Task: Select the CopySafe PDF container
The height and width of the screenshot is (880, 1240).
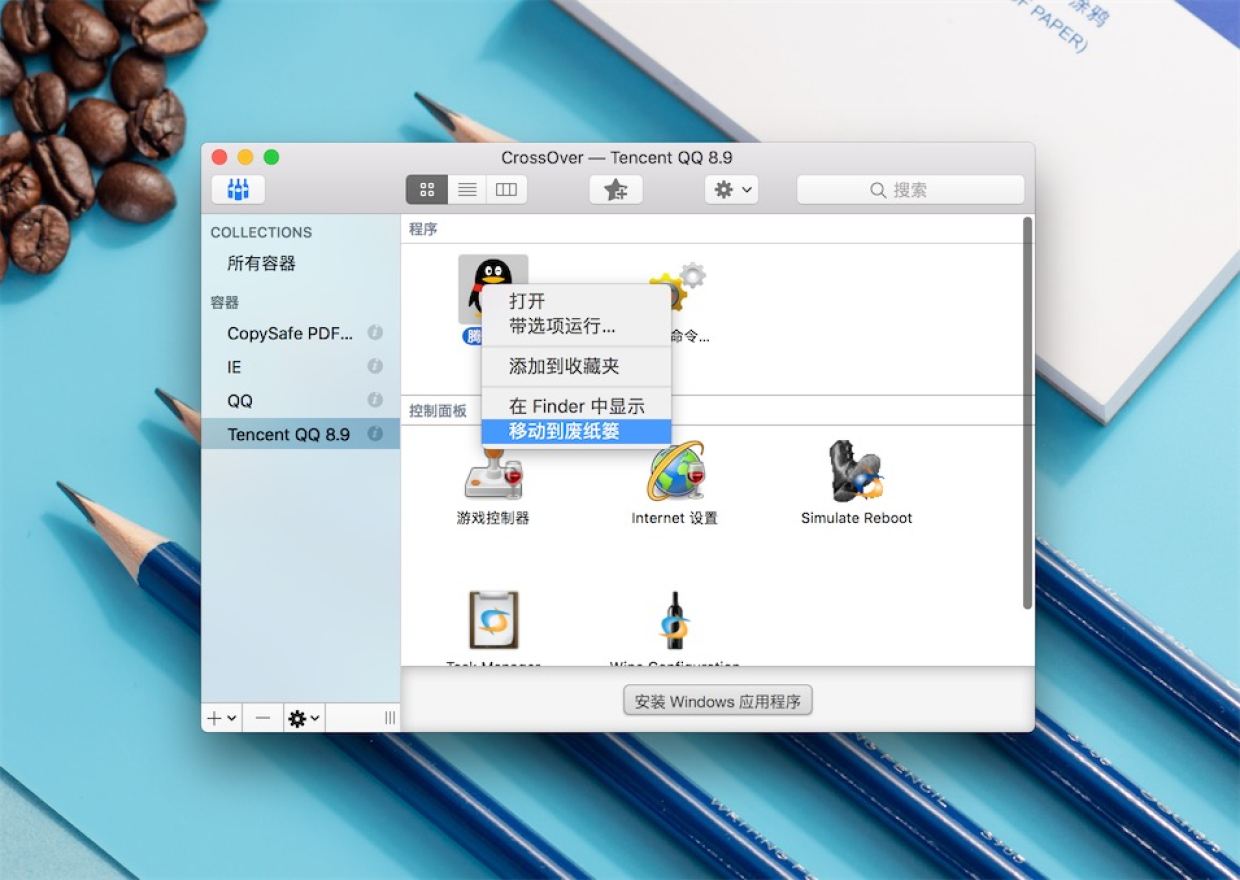Action: click(x=290, y=333)
